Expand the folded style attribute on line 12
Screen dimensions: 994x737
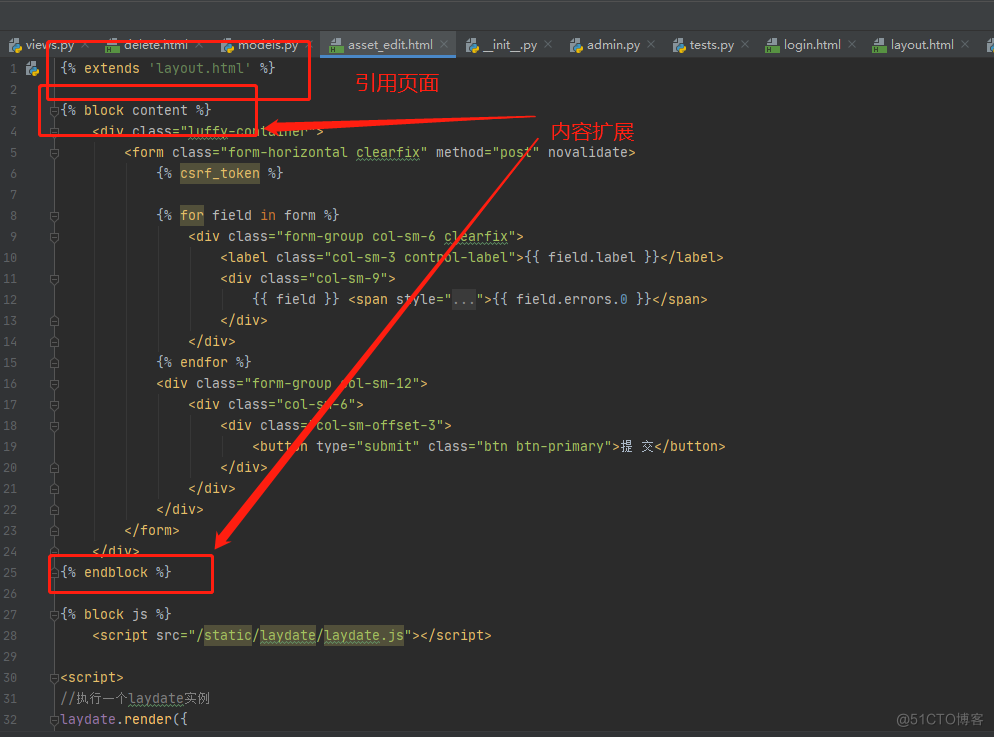tap(464, 300)
